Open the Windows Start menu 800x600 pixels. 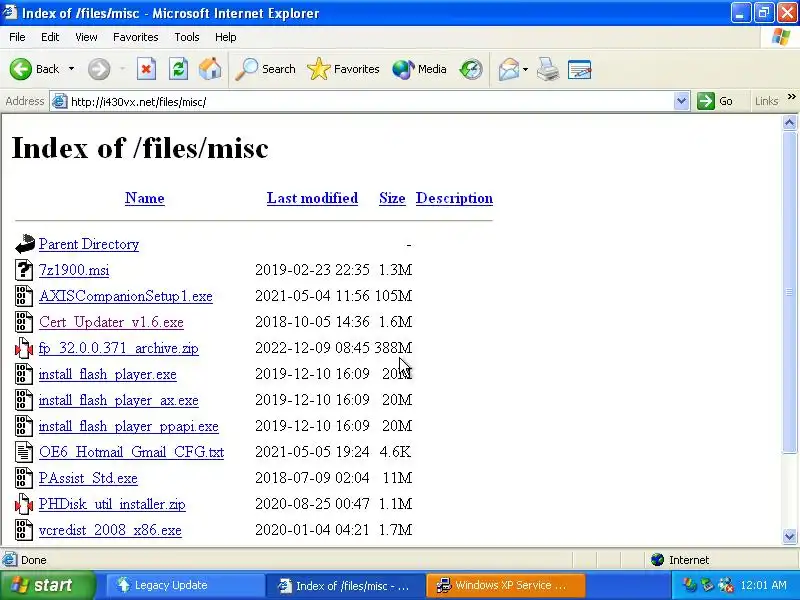(x=47, y=585)
